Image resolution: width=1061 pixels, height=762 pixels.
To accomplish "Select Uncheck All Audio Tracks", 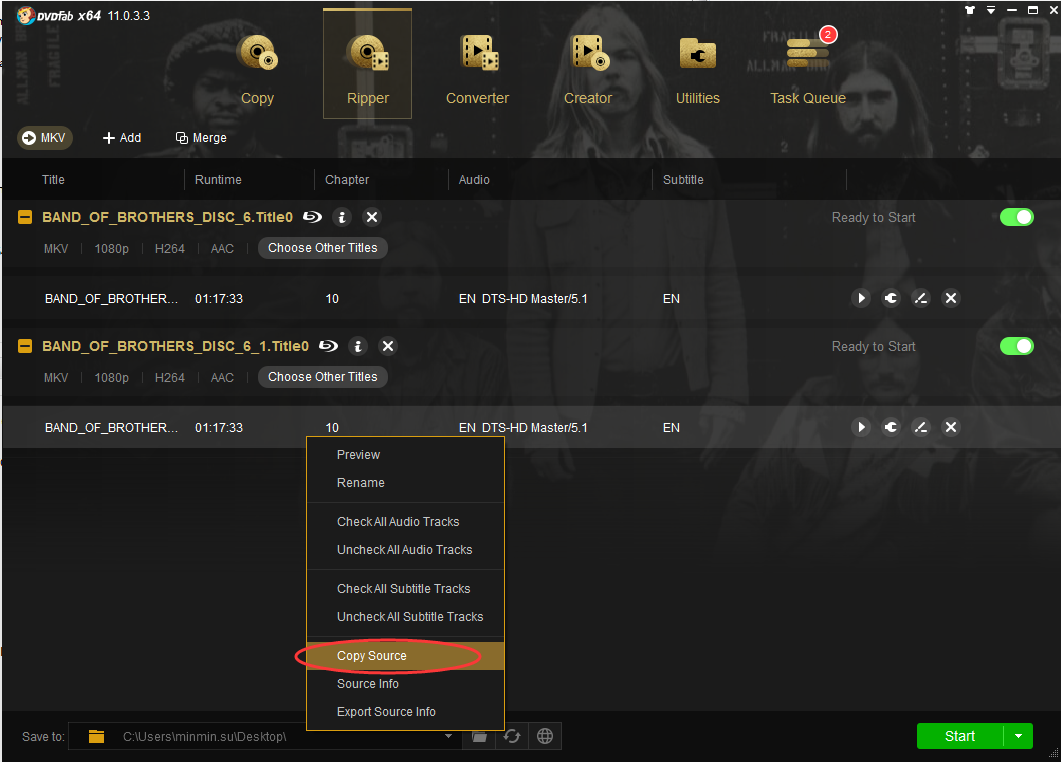I will 405,550.
